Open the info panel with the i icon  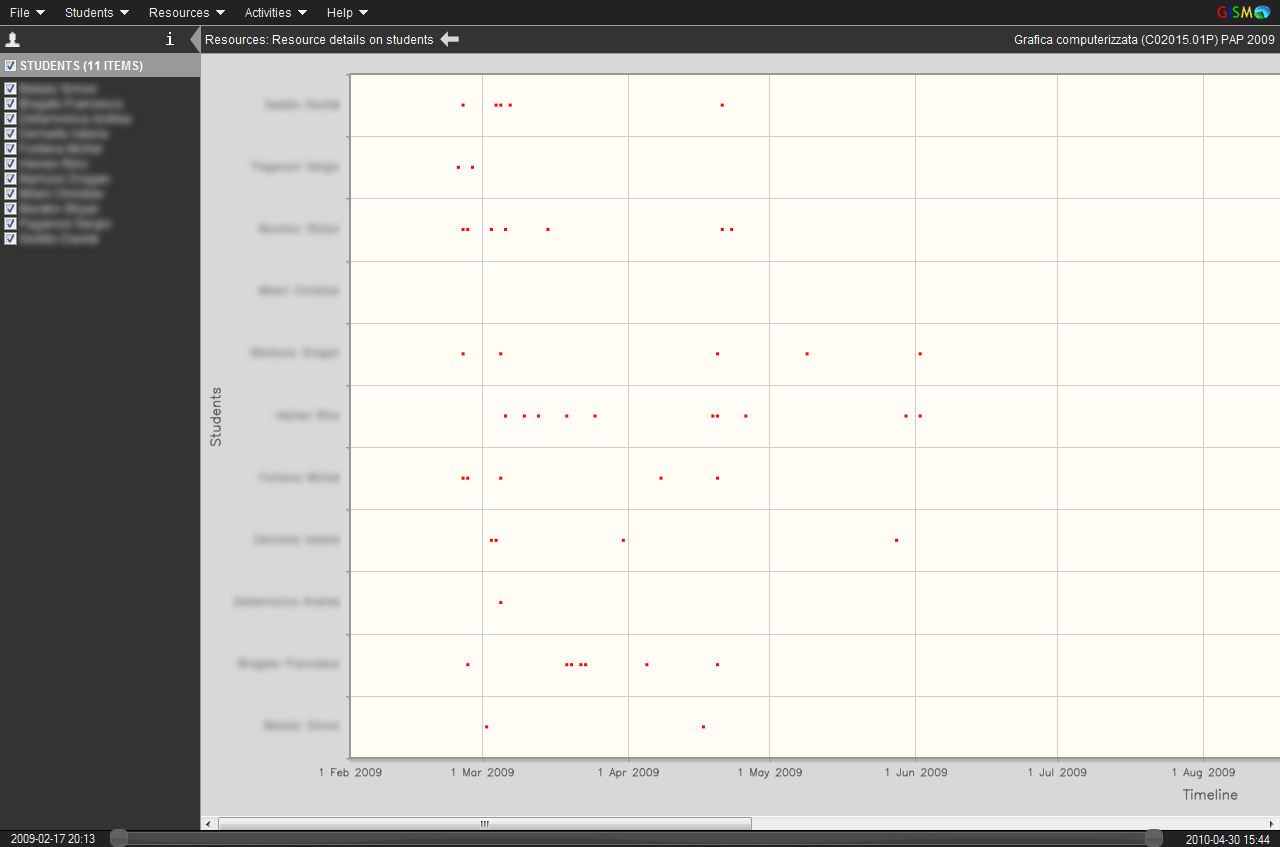[169, 40]
